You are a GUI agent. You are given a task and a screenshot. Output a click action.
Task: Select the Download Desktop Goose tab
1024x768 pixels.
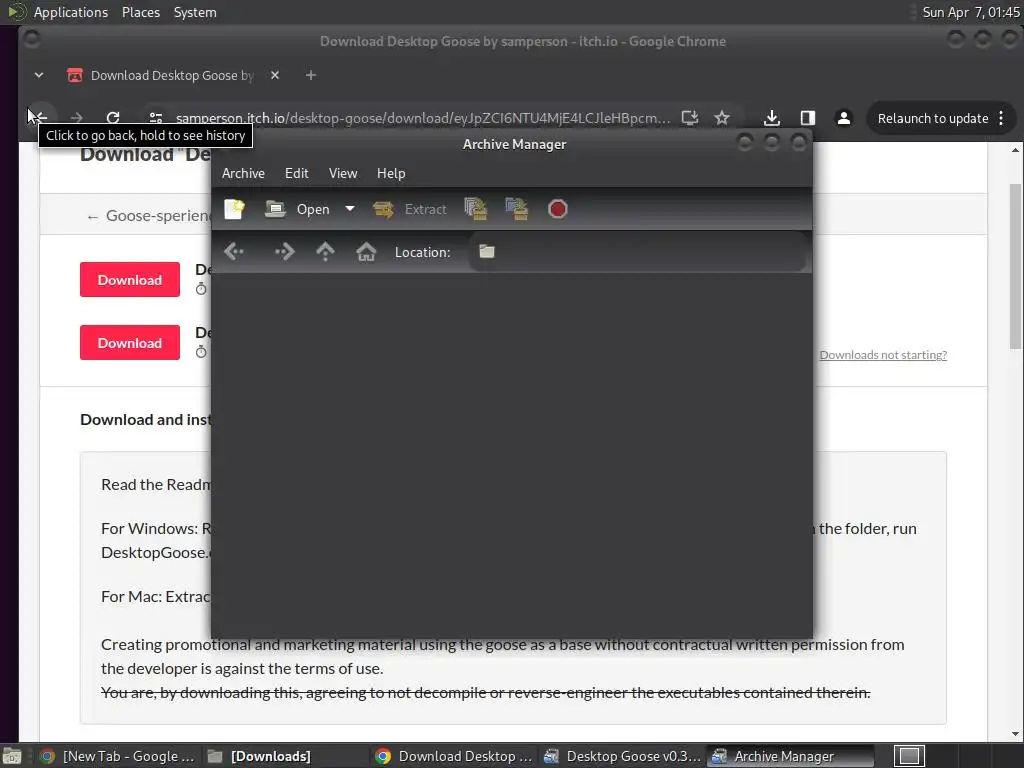171,75
